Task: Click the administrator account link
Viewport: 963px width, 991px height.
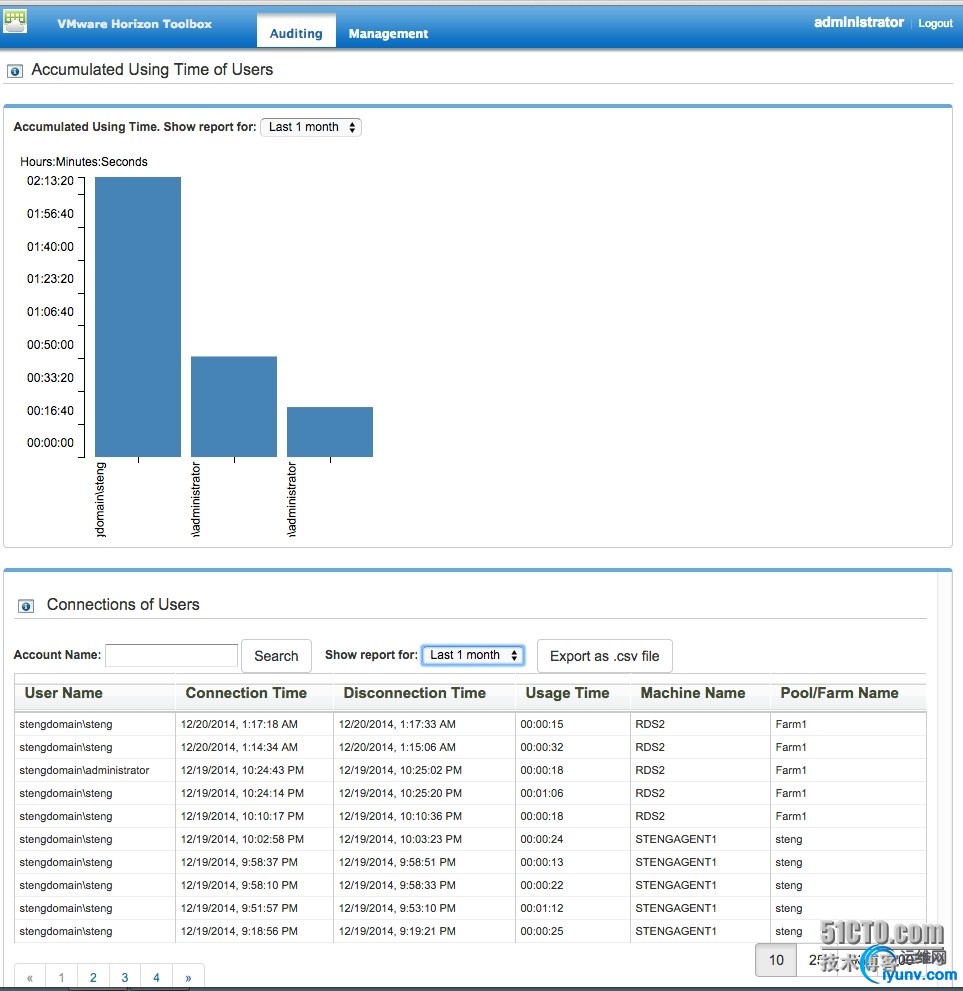Action: coord(858,22)
